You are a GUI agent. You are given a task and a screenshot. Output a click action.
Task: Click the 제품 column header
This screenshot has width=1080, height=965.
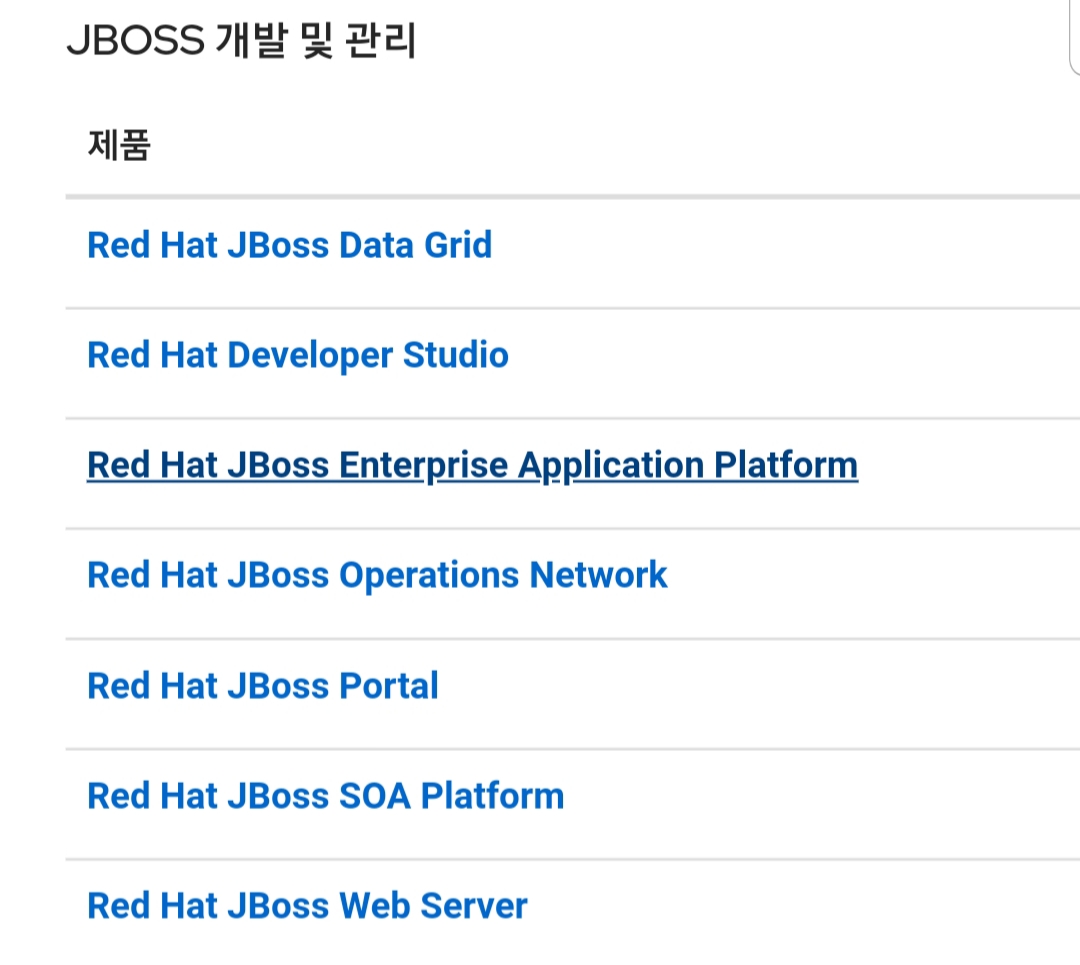(x=119, y=145)
